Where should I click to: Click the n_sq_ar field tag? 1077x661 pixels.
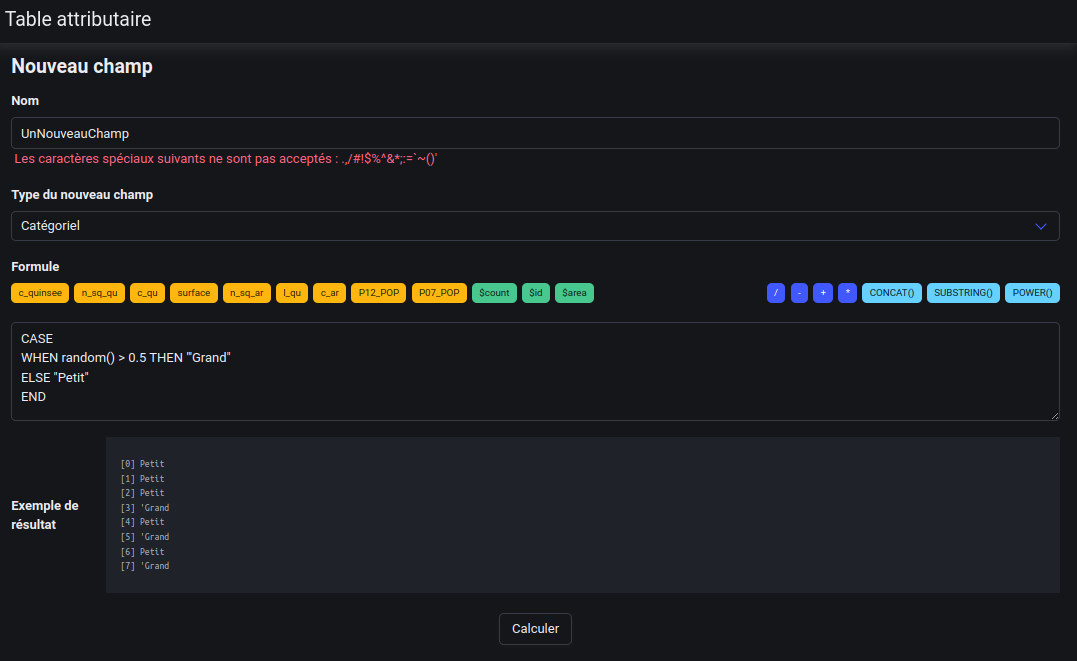click(x=247, y=293)
